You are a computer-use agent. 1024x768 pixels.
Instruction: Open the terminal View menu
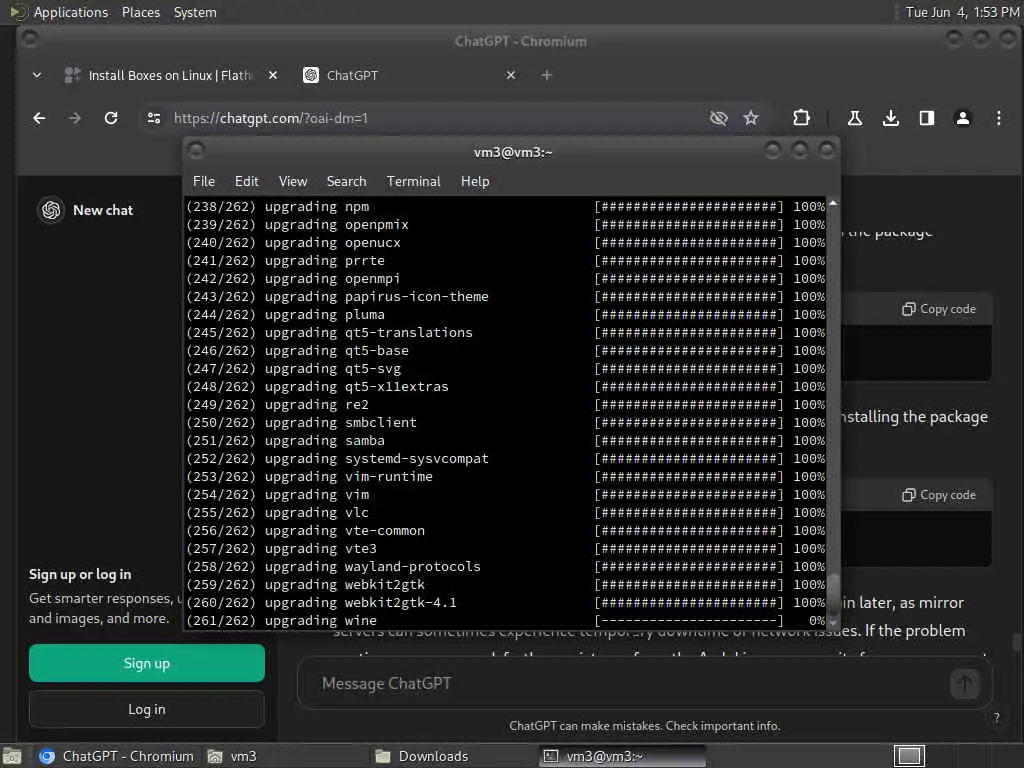(x=293, y=182)
